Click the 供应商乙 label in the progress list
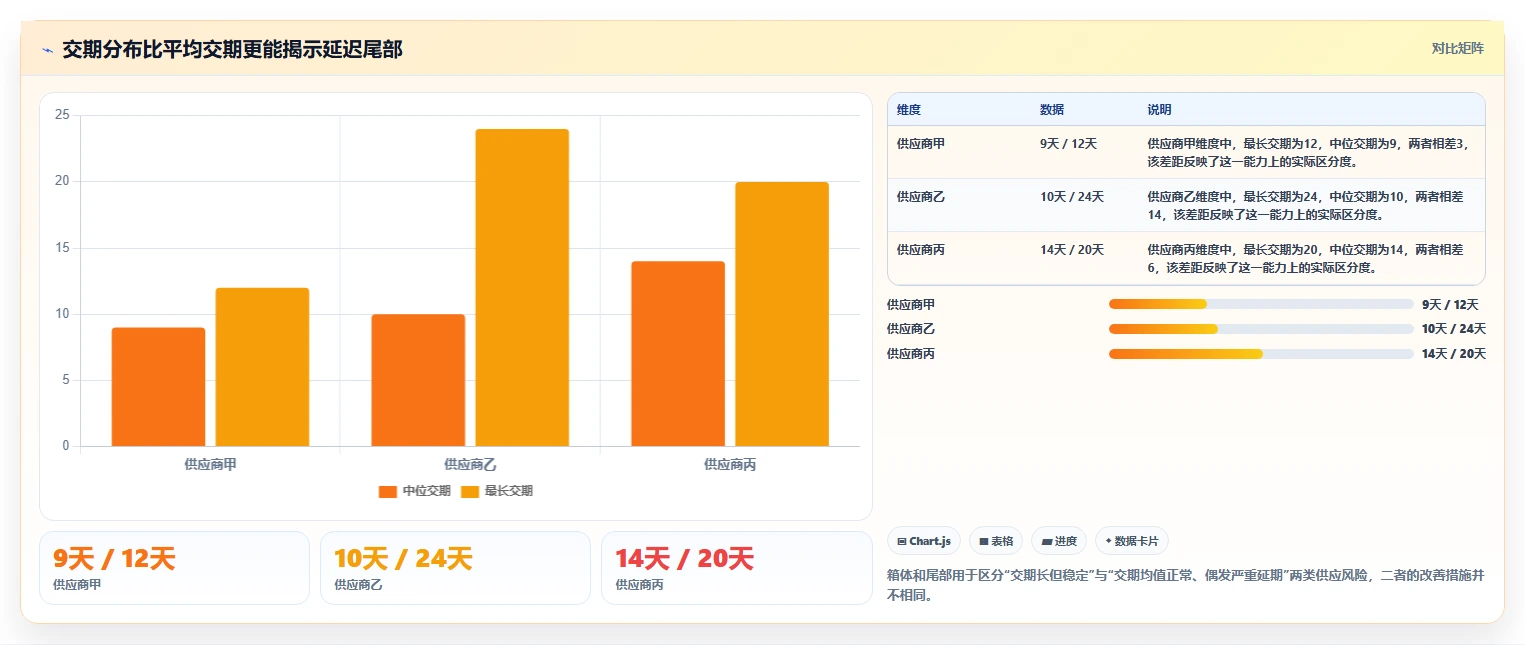Image resolution: width=1525 pixels, height=645 pixels. click(x=911, y=329)
